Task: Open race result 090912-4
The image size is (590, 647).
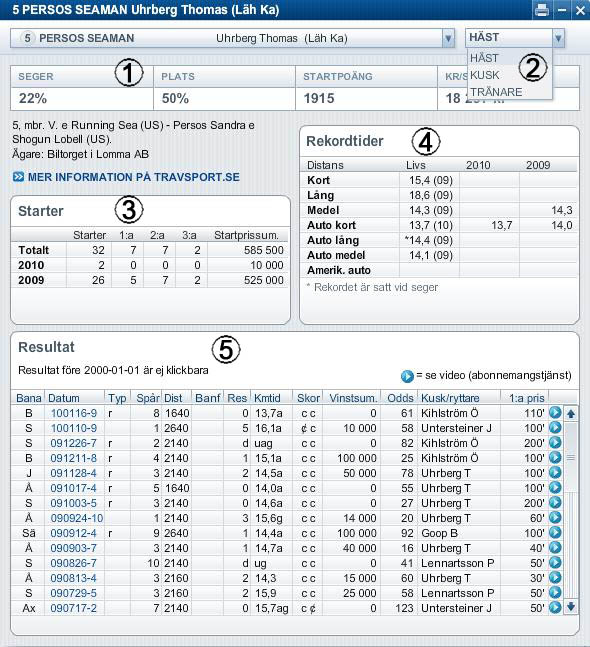Action: click(73, 533)
